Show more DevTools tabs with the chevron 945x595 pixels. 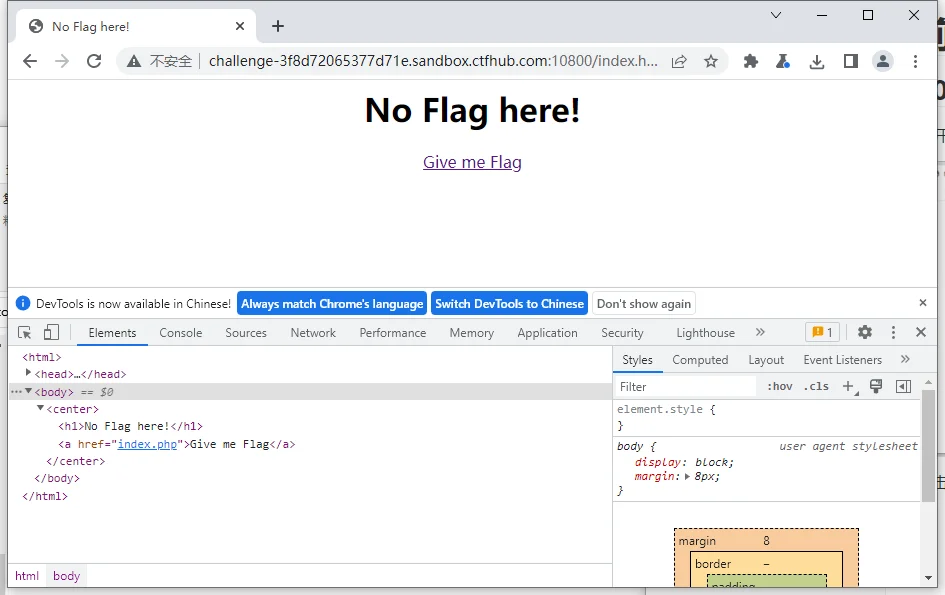760,333
